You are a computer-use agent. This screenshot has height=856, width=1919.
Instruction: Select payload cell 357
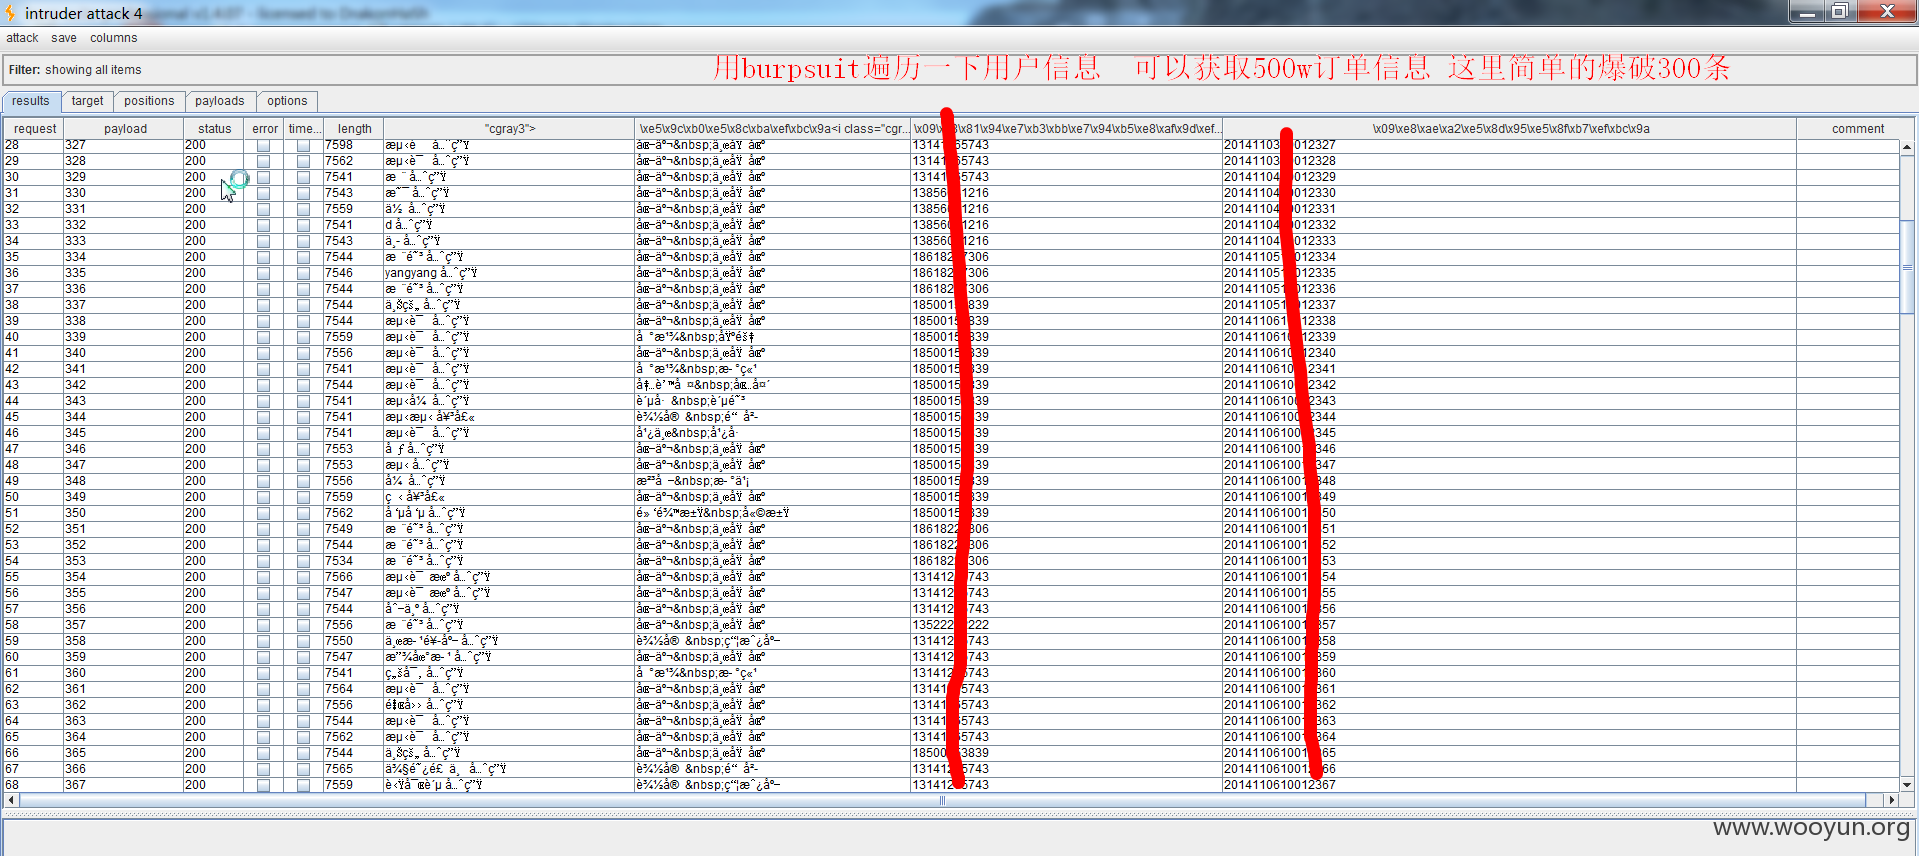click(124, 625)
